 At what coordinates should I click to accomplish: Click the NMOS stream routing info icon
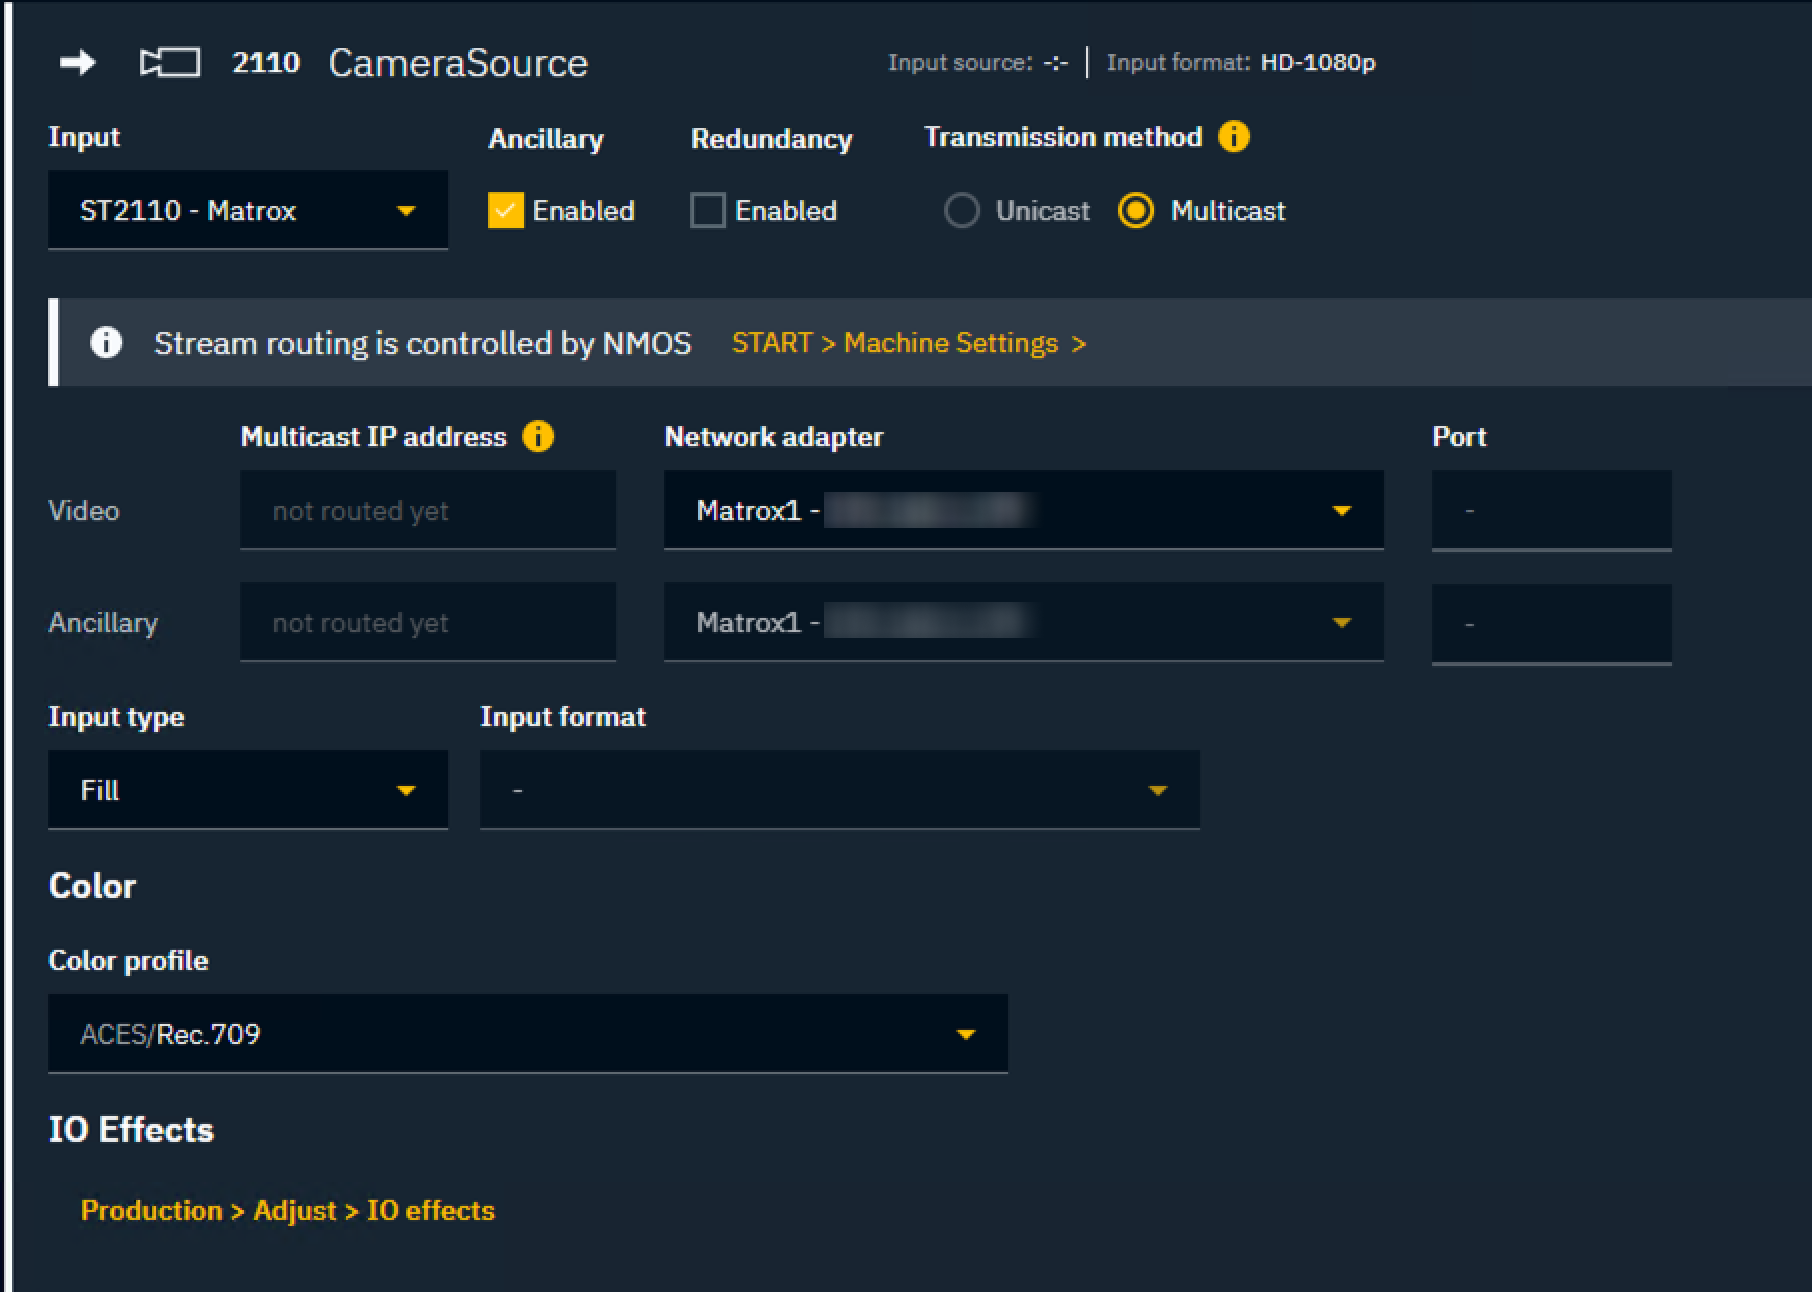(106, 343)
